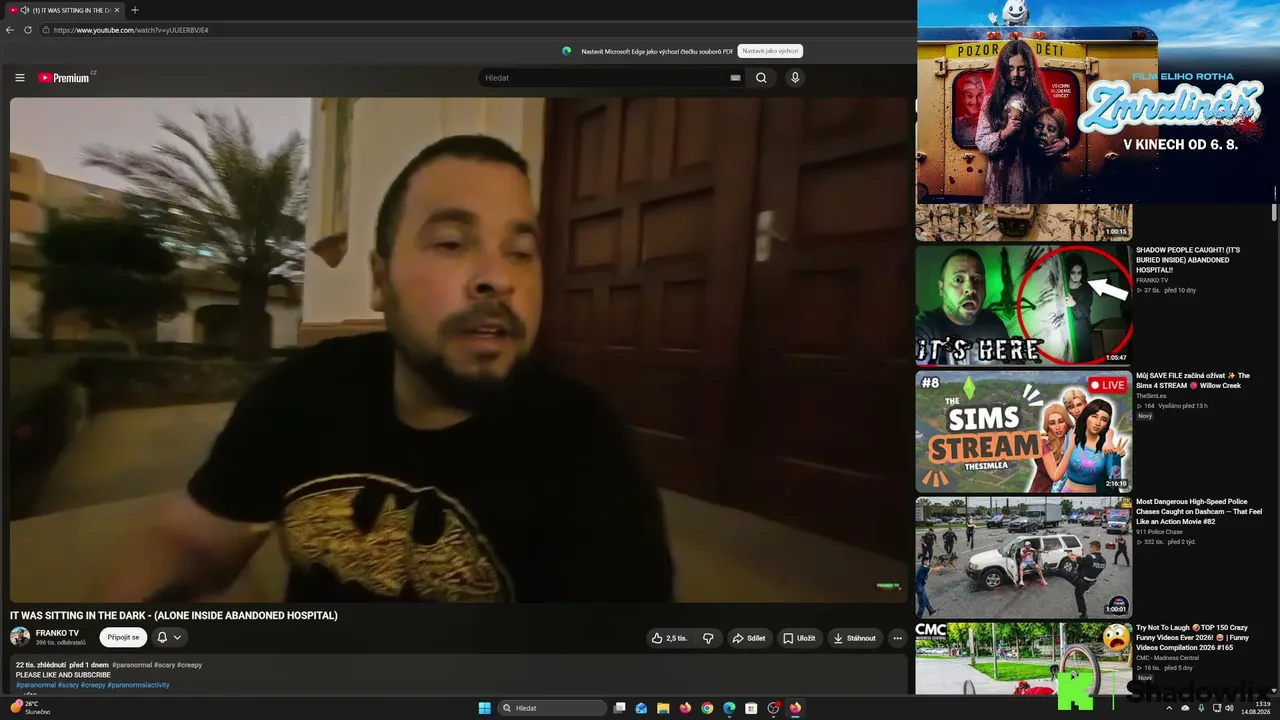Open FRANKO TV channel name link
1280x720 pixels.
[57, 633]
